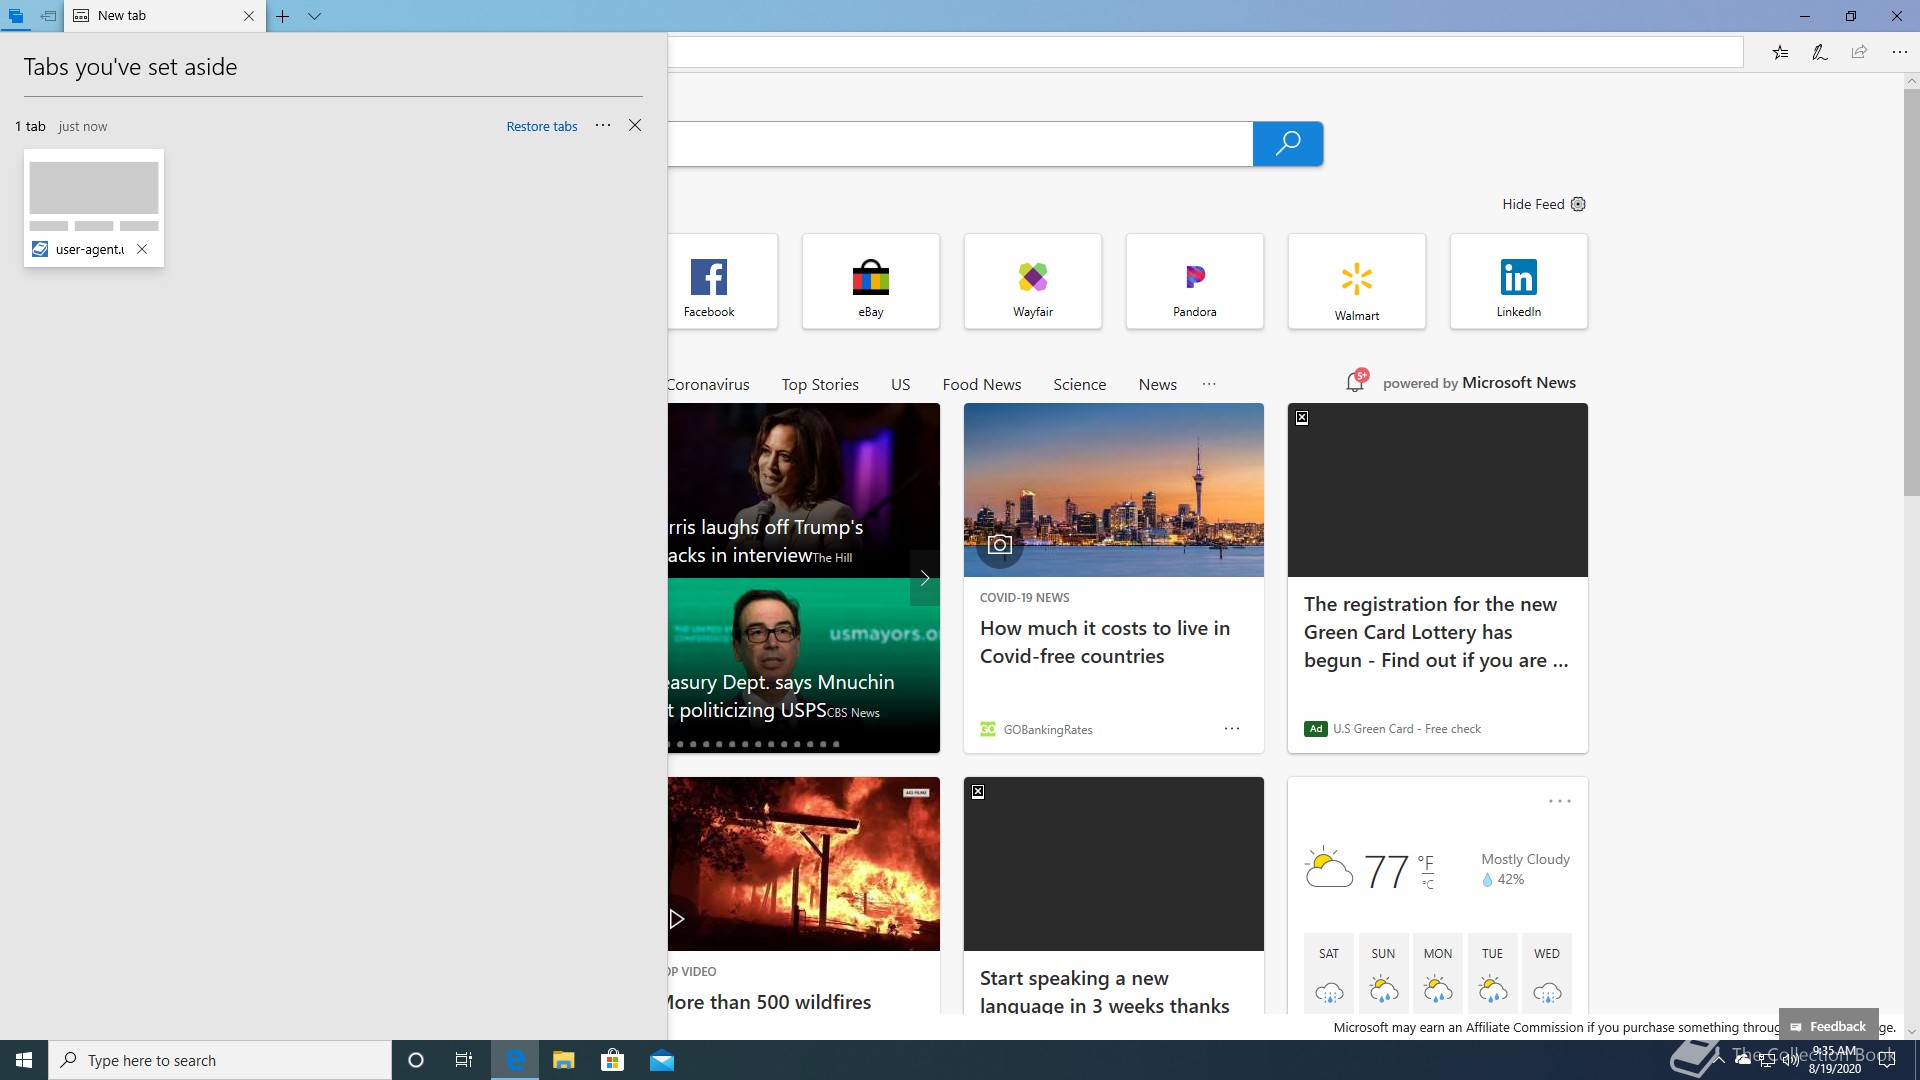The width and height of the screenshot is (1920, 1080).
Task: Switch to Food News category
Action: pos(982,384)
